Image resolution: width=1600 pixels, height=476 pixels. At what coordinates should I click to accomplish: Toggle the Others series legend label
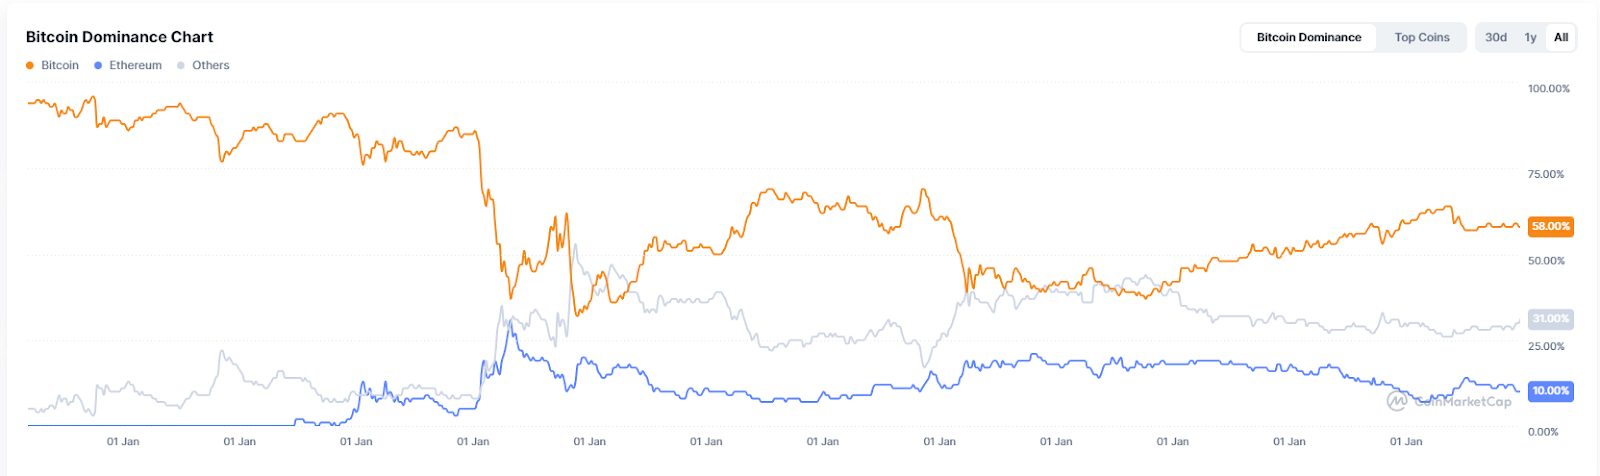(x=210, y=66)
